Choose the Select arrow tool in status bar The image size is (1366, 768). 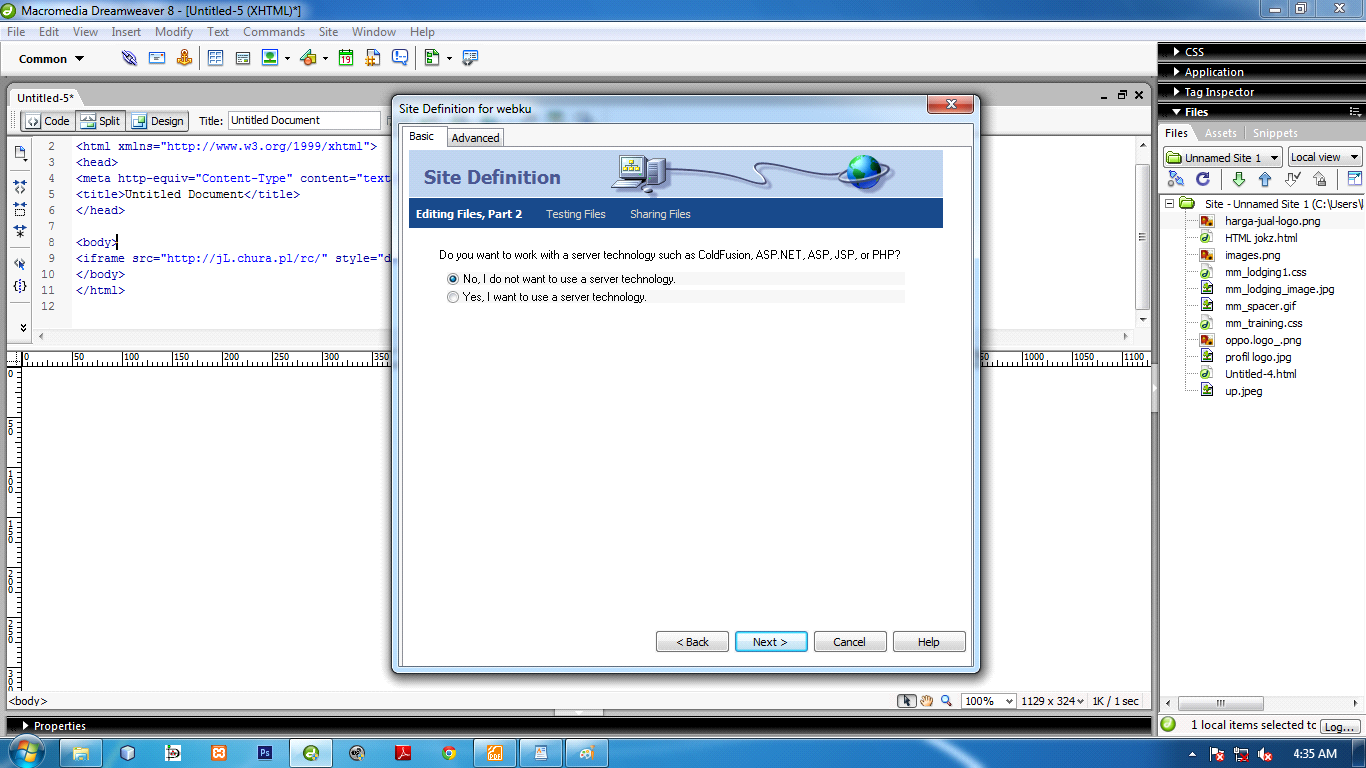pyautogui.click(x=906, y=701)
